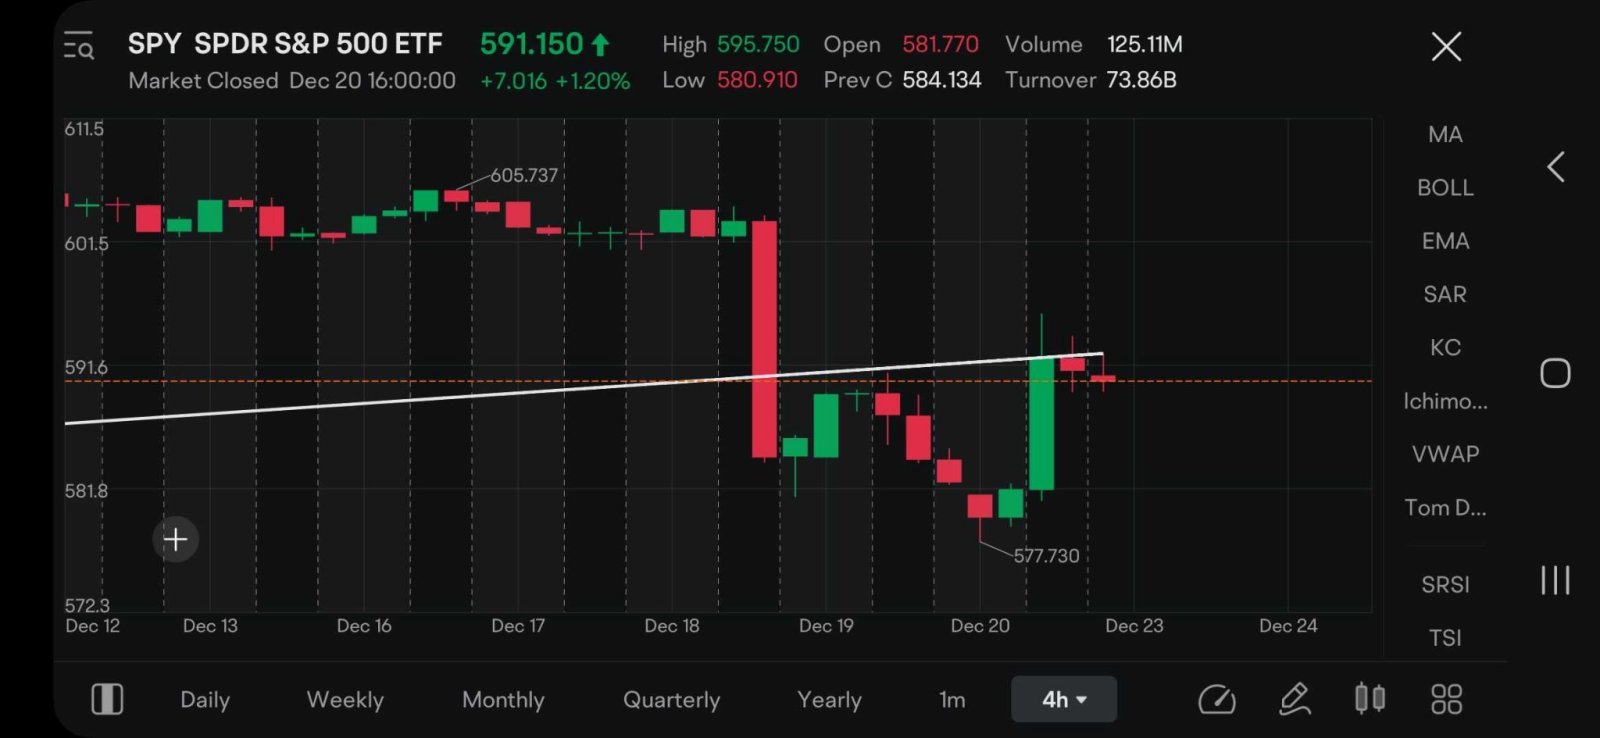
Task: Tap the large red Dec 18 candle
Action: click(x=765, y=340)
